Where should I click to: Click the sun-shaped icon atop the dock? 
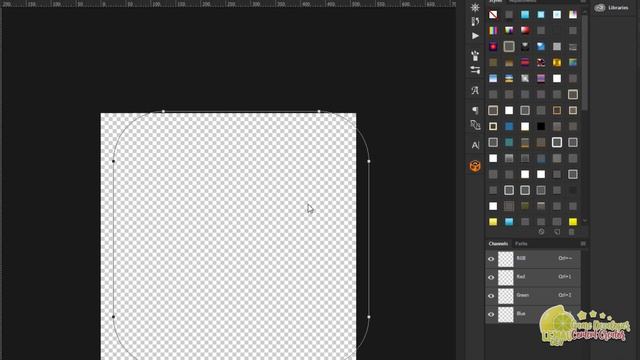click(475, 7)
